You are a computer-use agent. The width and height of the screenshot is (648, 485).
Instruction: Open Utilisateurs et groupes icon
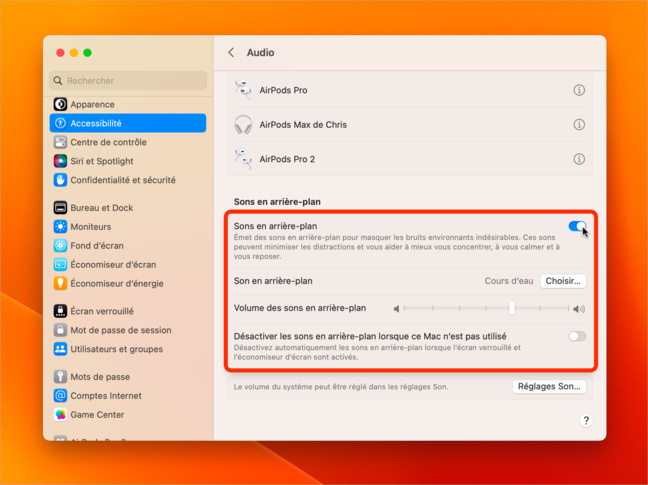click(60, 349)
